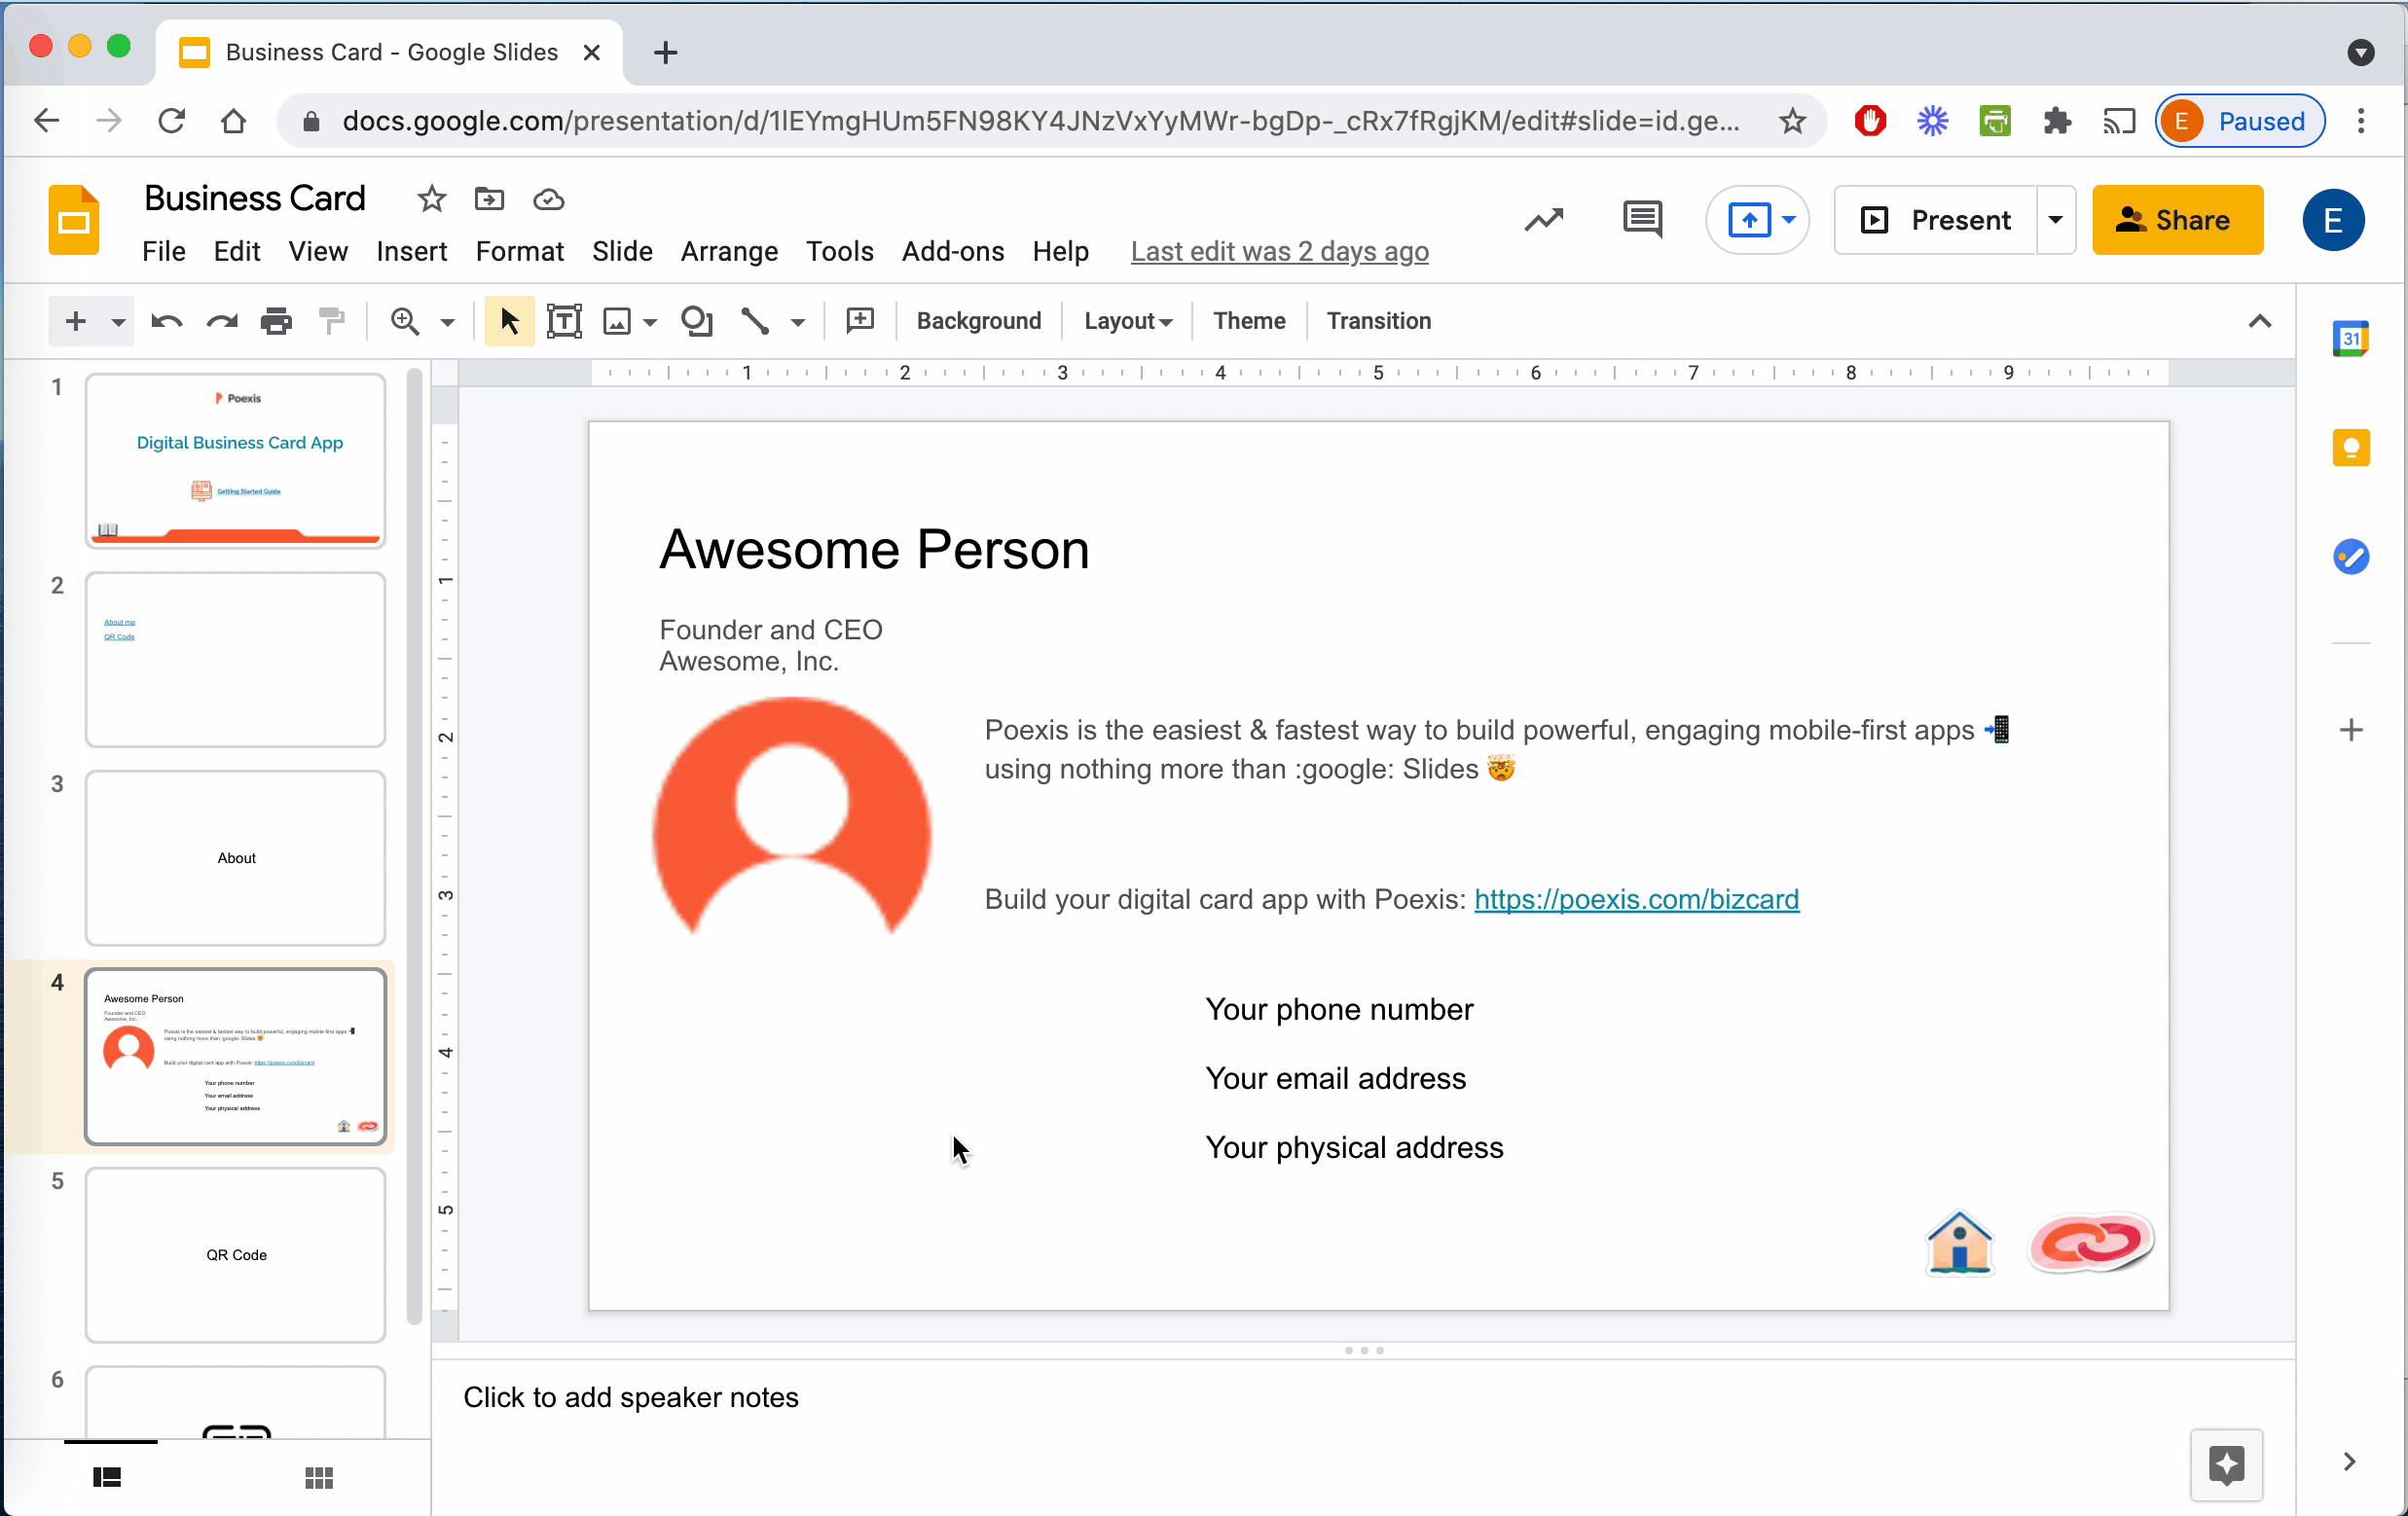Click the get add-ons plus icon

coord(2351,730)
